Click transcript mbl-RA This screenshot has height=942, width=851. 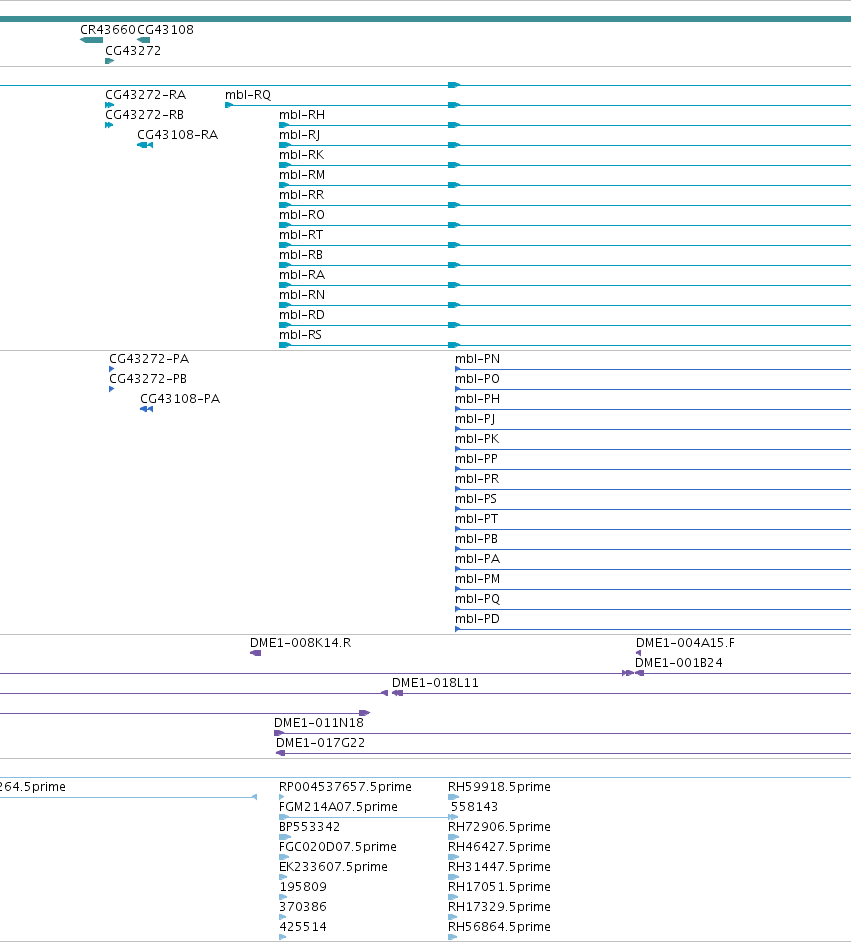click(x=302, y=275)
